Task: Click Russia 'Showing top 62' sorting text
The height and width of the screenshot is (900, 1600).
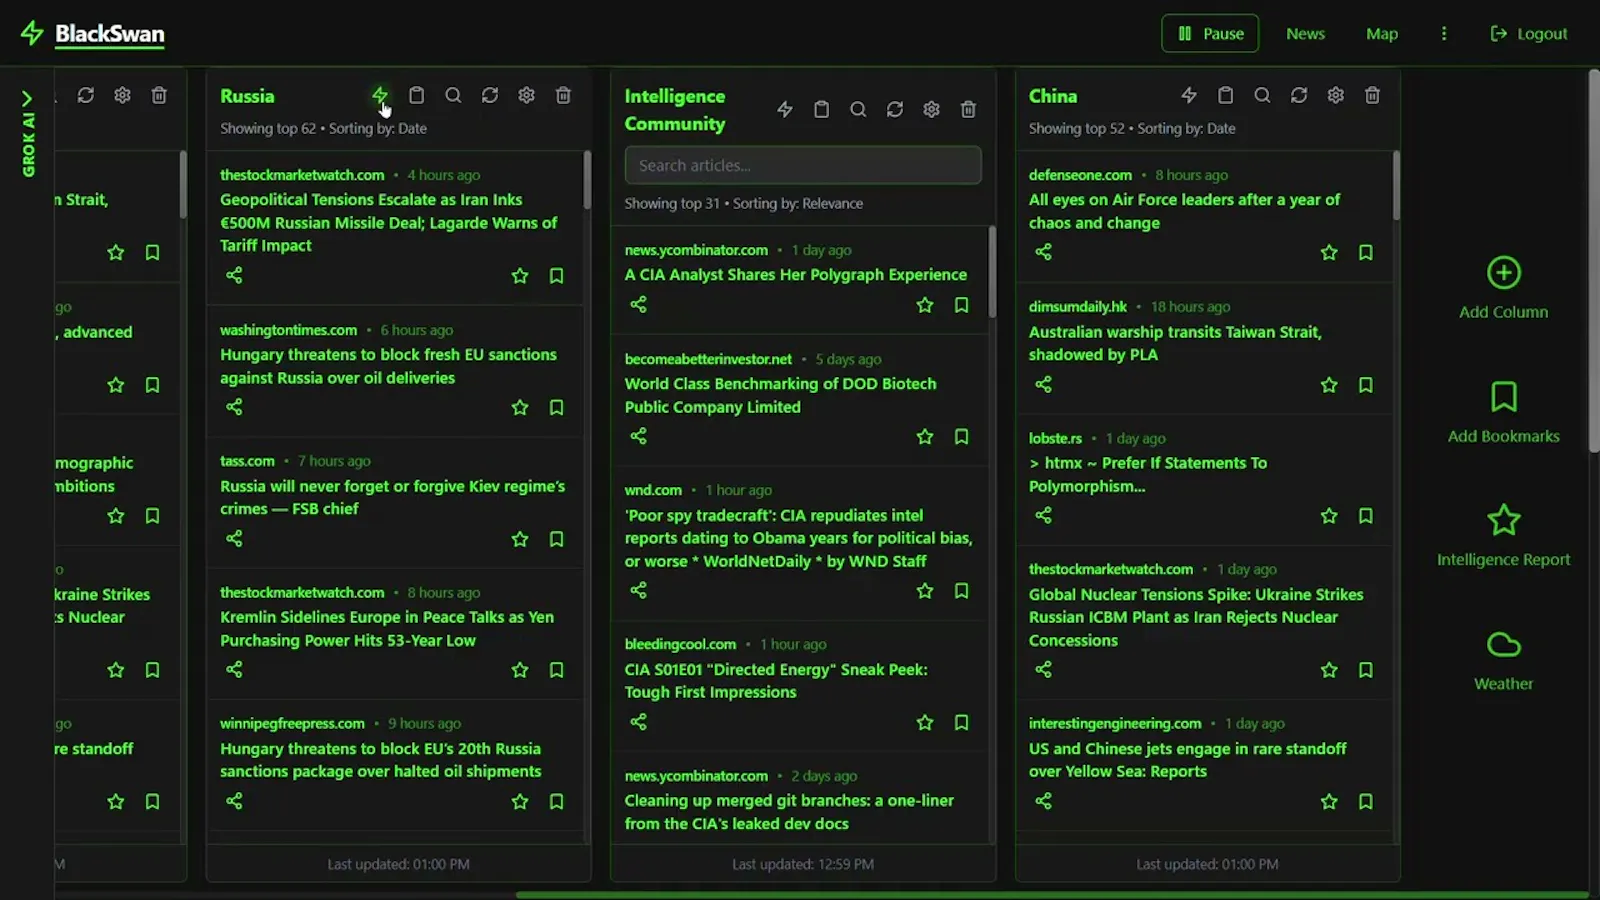Action: 323,128
